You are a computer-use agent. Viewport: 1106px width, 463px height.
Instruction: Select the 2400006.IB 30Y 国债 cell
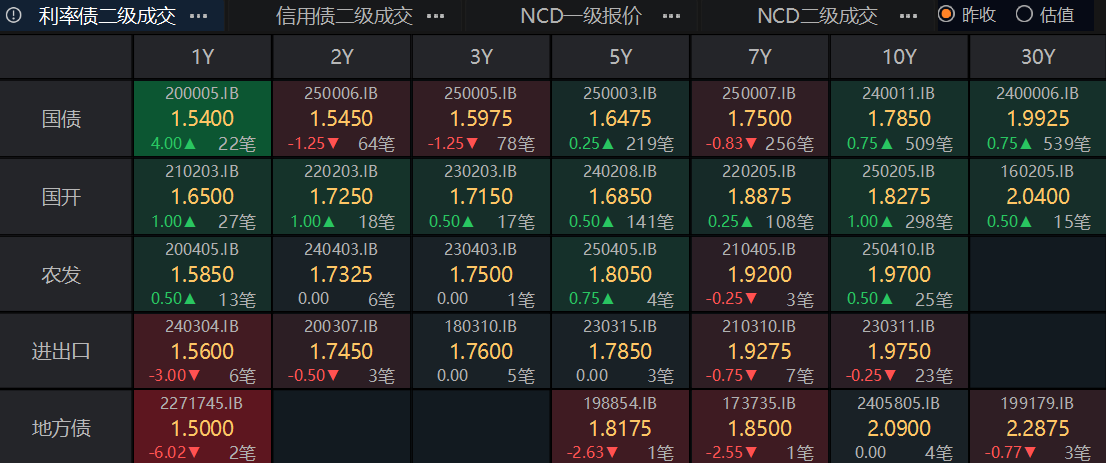pyautogui.click(x=1038, y=119)
